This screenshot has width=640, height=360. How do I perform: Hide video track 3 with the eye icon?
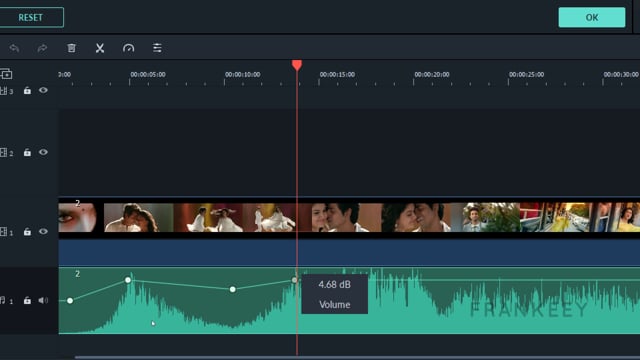coord(43,90)
